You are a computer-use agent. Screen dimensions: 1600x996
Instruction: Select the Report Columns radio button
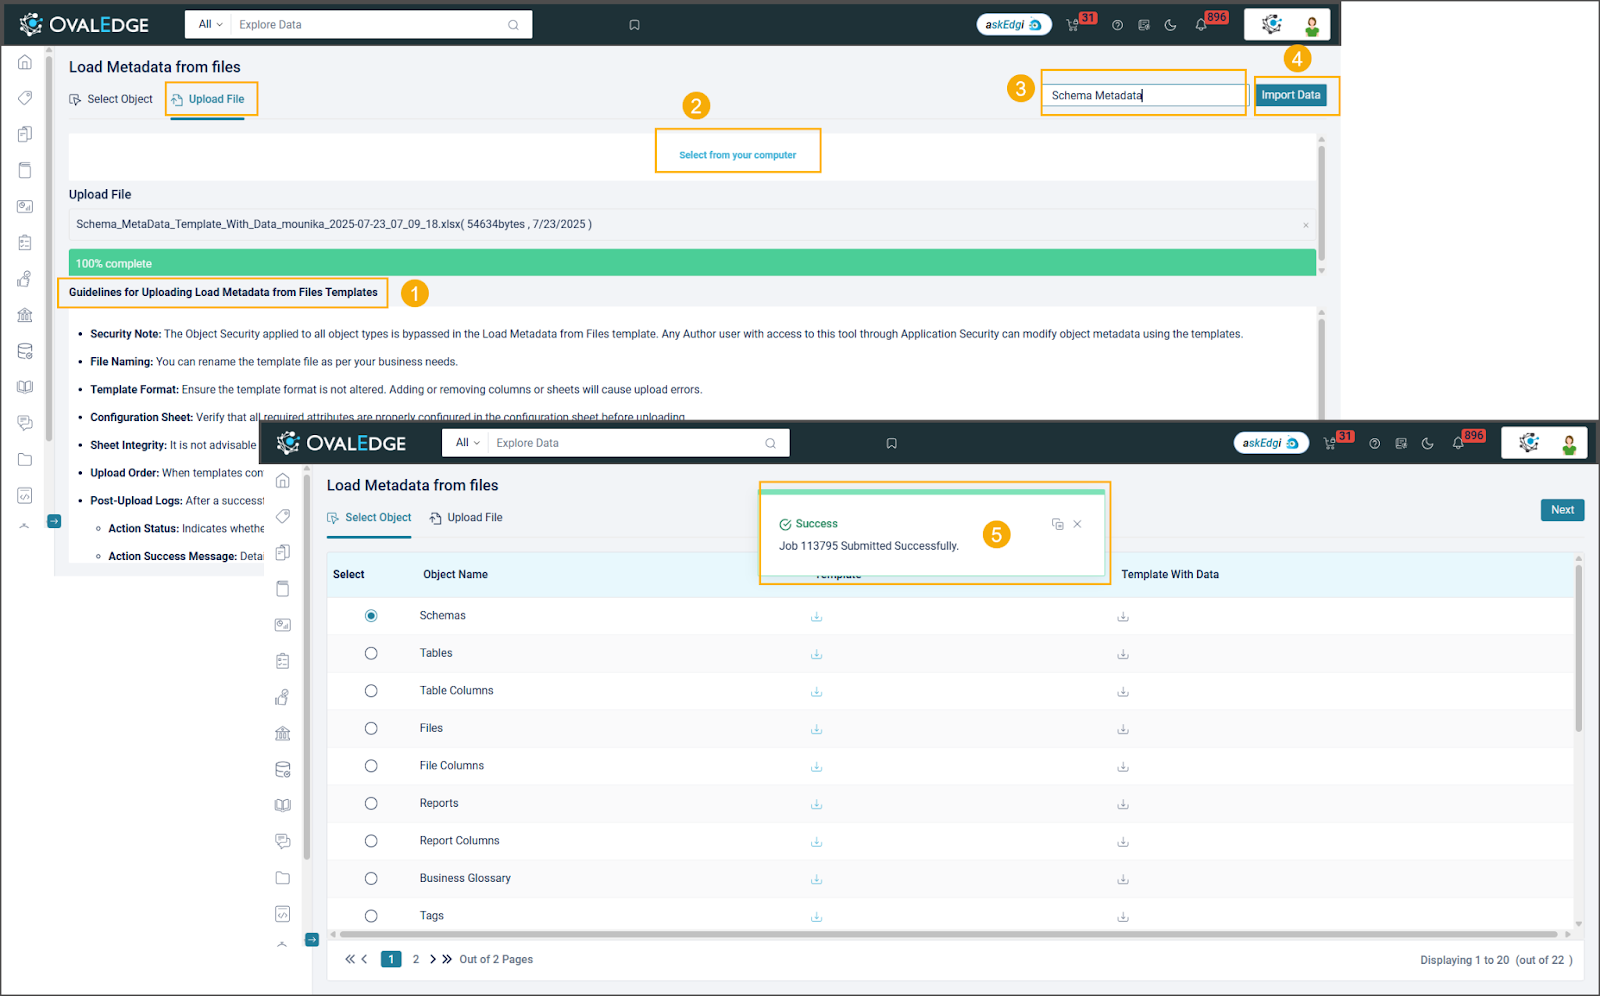point(371,841)
